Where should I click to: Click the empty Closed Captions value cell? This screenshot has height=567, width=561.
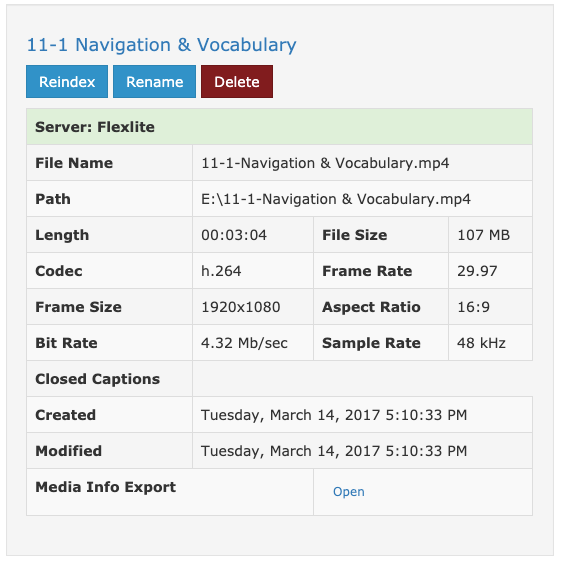coord(362,379)
